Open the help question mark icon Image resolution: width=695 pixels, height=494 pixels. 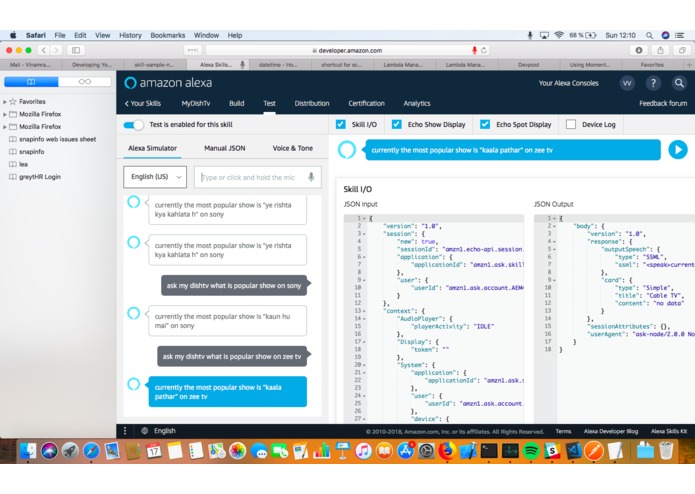coord(653,83)
